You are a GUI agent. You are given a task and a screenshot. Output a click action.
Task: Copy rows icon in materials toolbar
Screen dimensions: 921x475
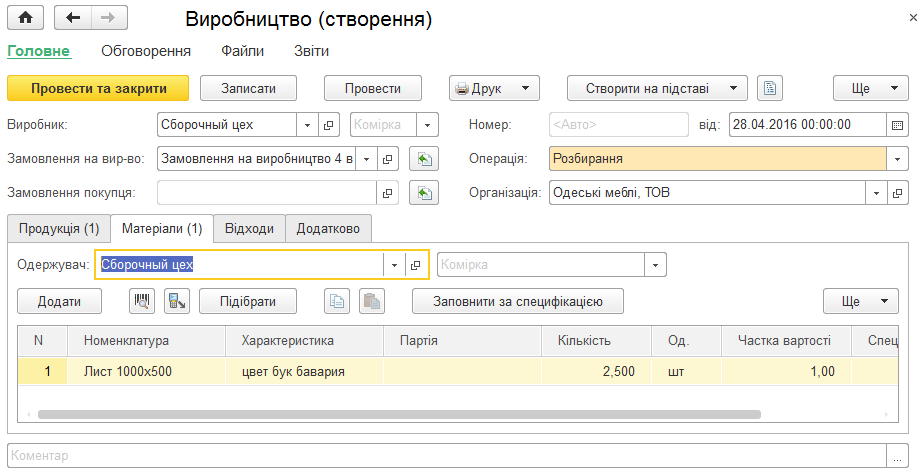[x=337, y=301]
